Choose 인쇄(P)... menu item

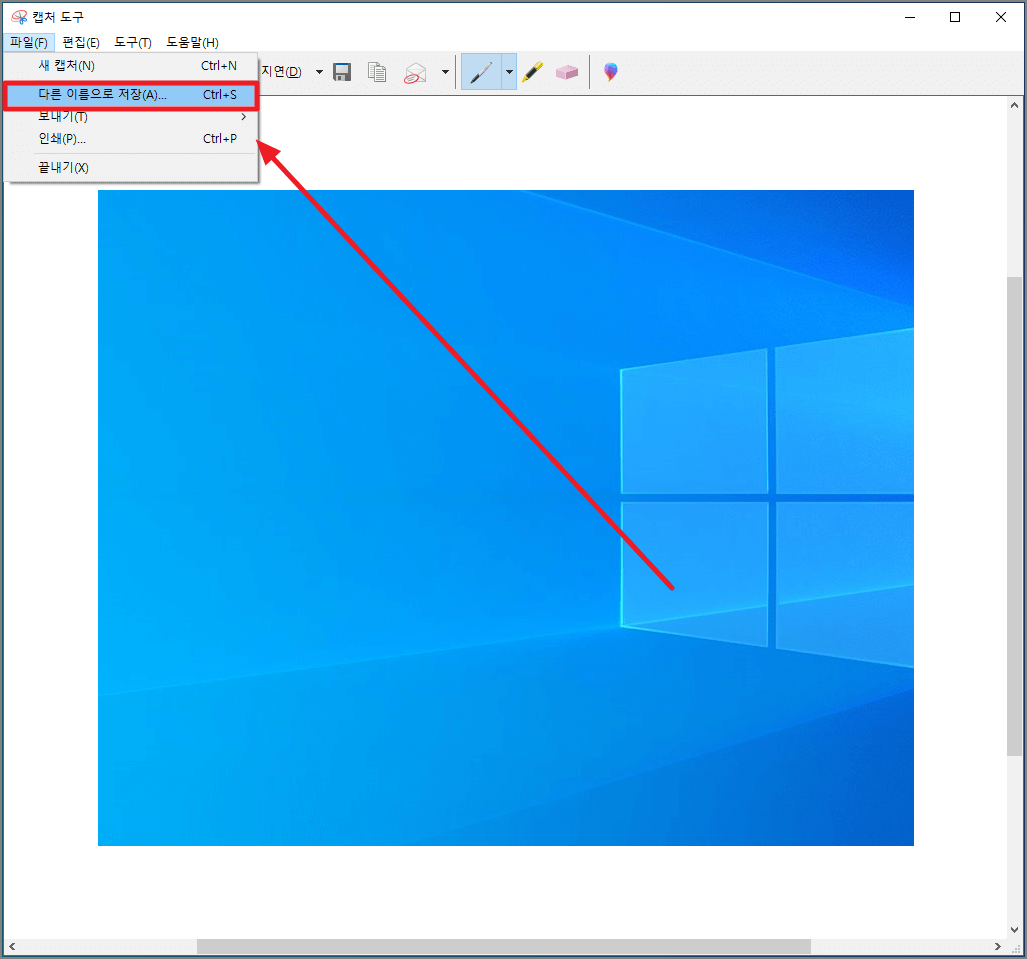click(131, 139)
